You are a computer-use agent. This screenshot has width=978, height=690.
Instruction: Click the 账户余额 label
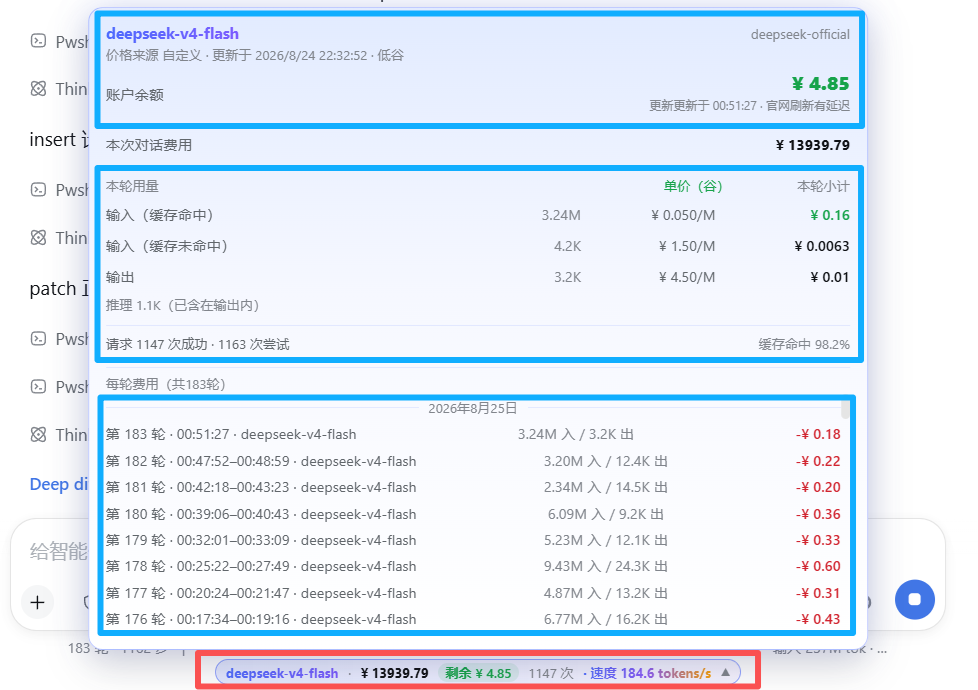pos(135,95)
